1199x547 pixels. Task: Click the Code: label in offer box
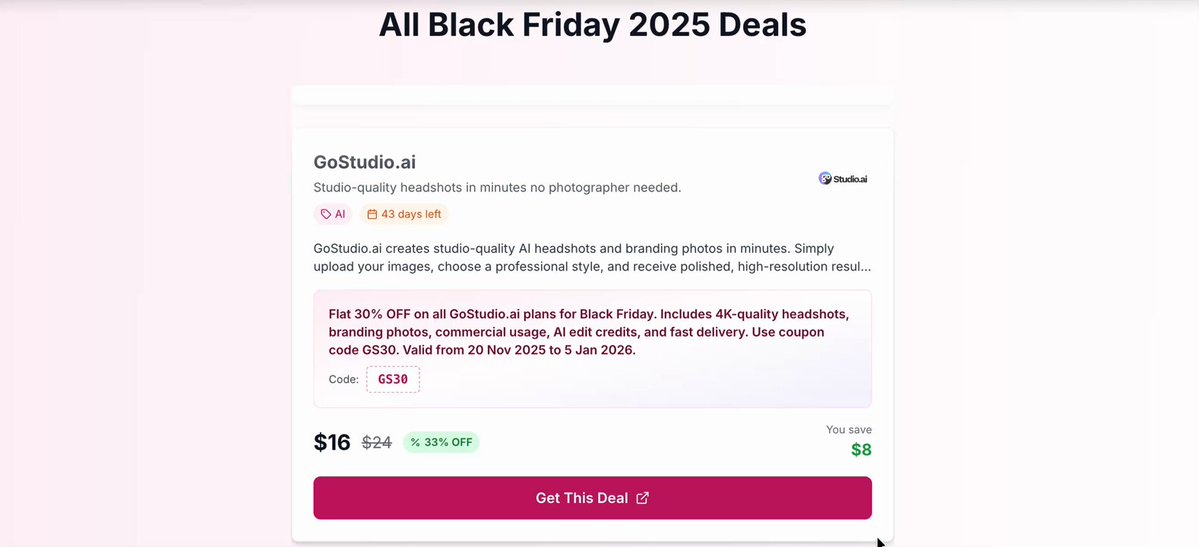pyautogui.click(x=343, y=379)
